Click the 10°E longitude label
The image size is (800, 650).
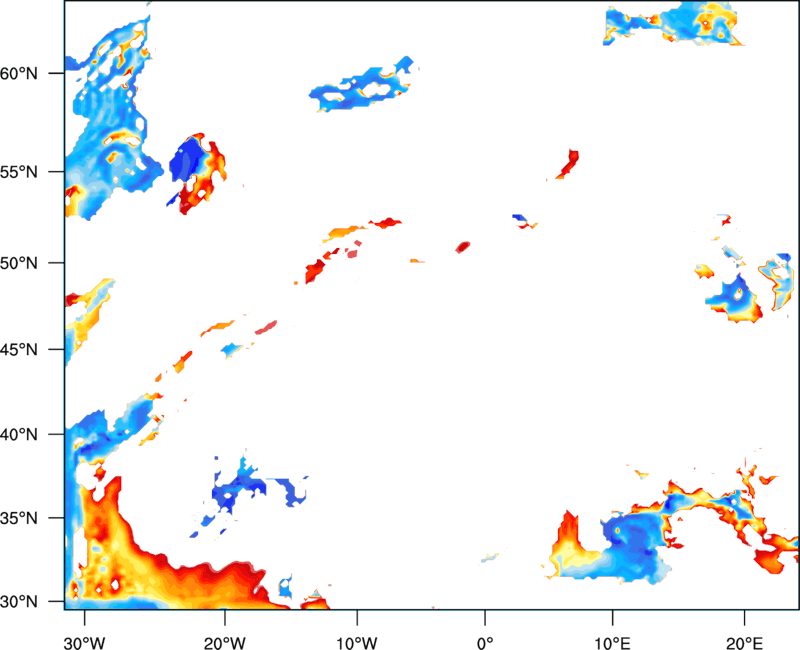(613, 643)
